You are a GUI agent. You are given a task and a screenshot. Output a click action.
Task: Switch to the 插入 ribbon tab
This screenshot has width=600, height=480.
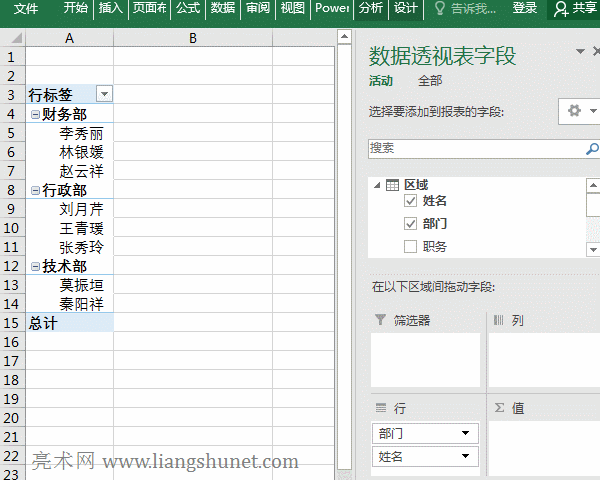click(111, 8)
